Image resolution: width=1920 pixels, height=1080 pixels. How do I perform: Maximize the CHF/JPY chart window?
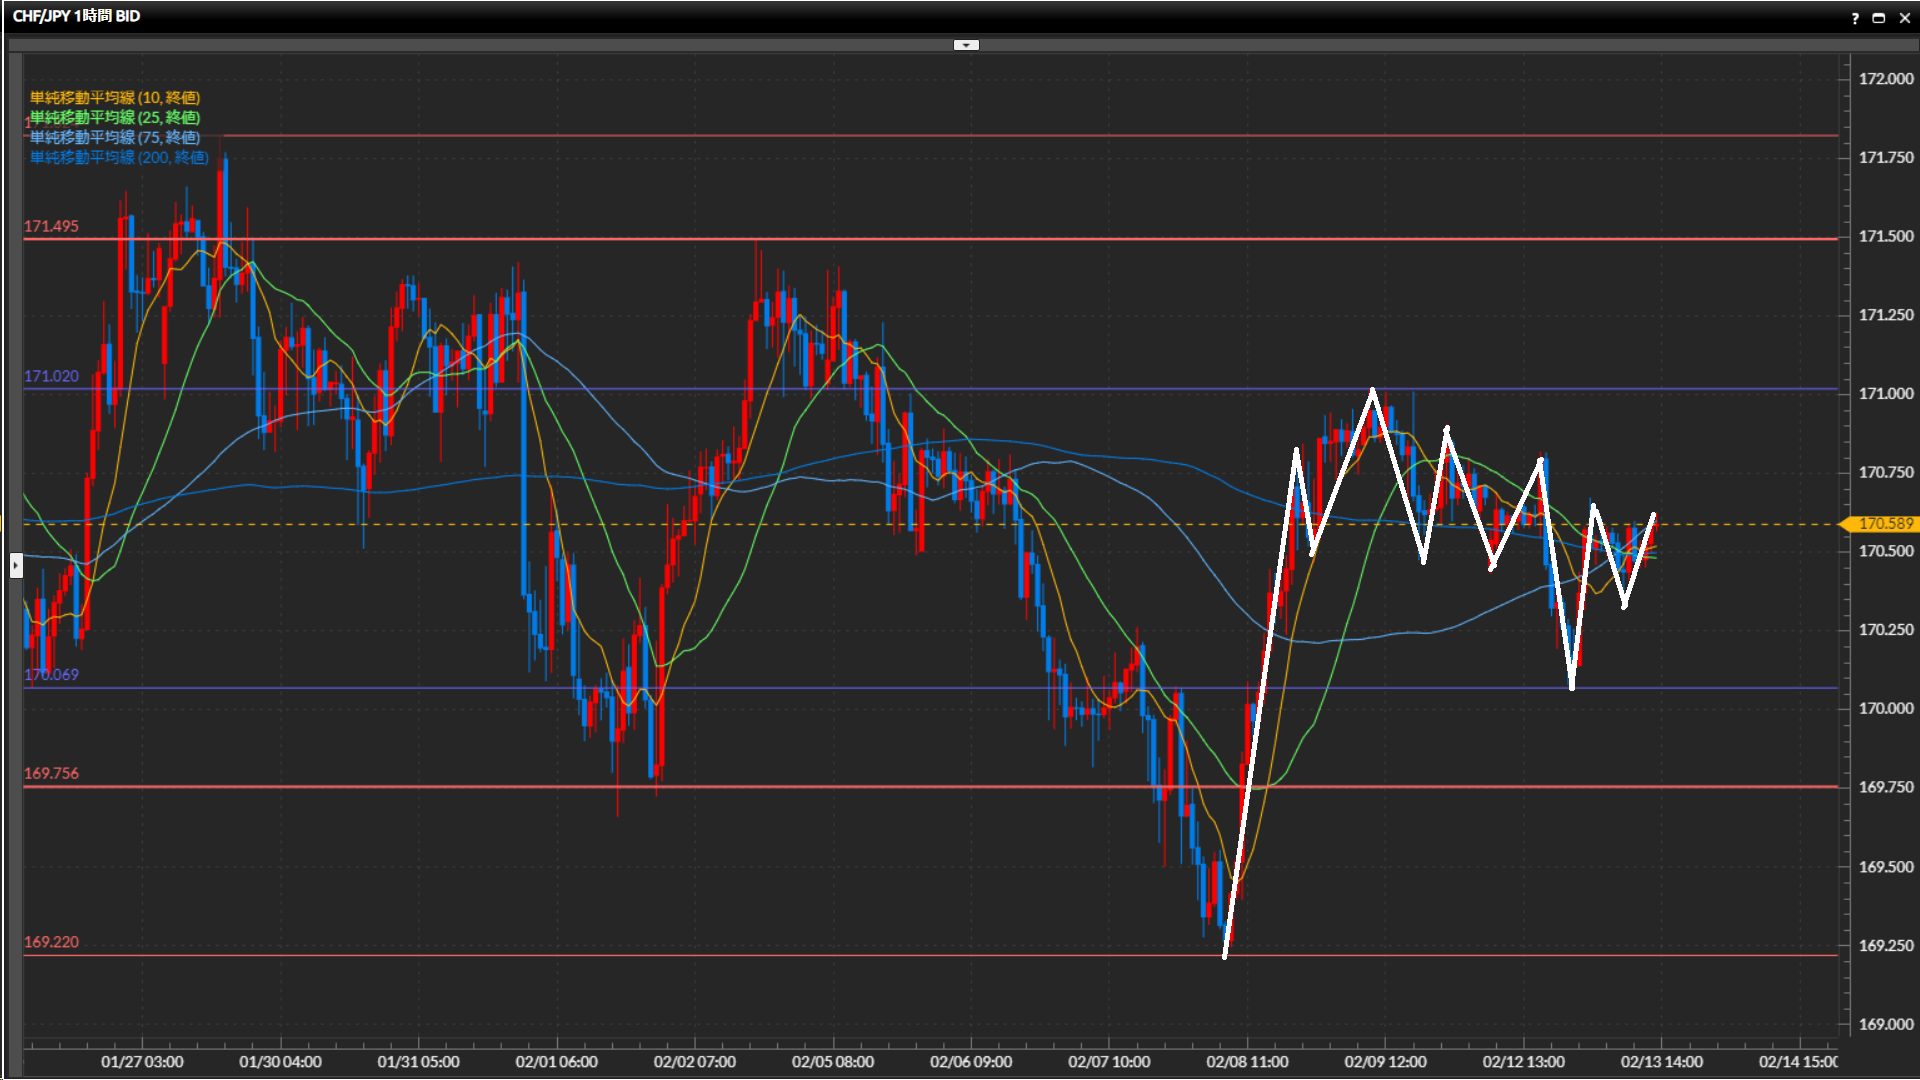click(1879, 18)
